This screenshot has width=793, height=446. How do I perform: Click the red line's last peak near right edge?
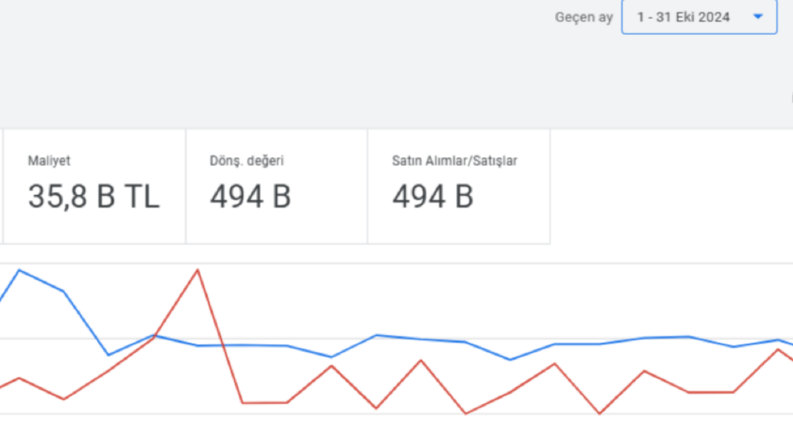coord(778,349)
